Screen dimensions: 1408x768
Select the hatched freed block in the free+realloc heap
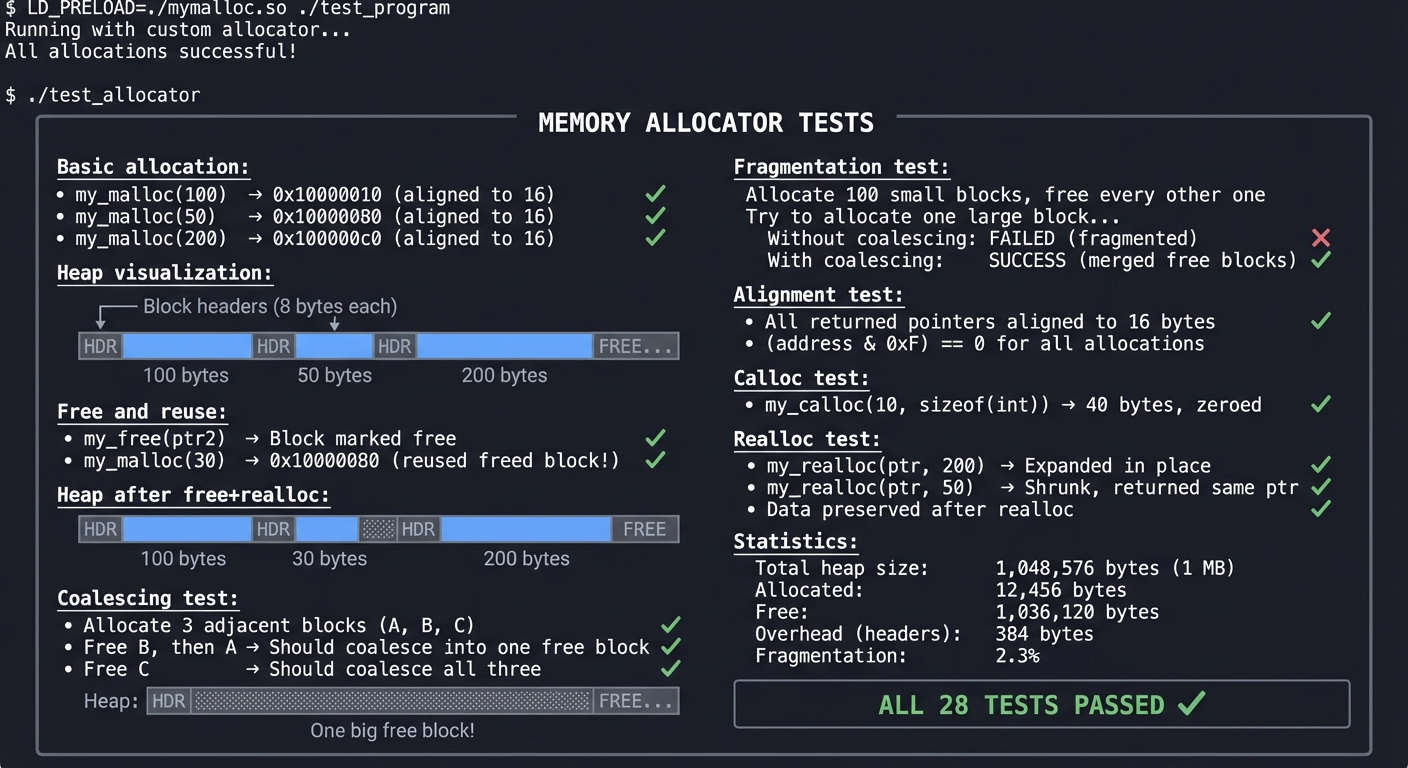click(x=380, y=528)
